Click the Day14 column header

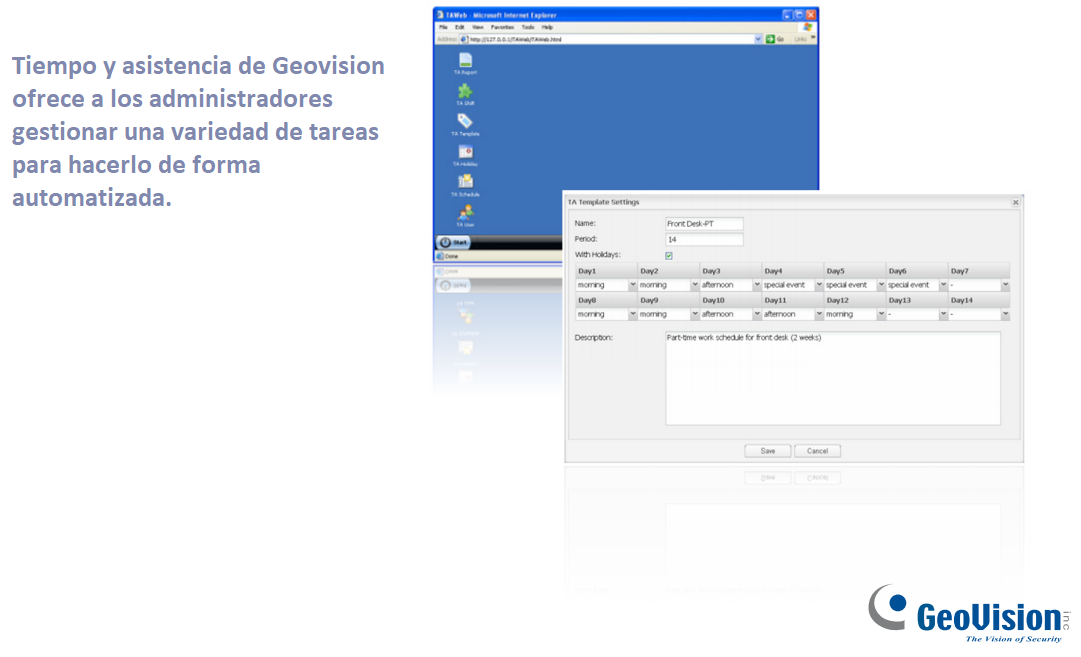[979, 300]
